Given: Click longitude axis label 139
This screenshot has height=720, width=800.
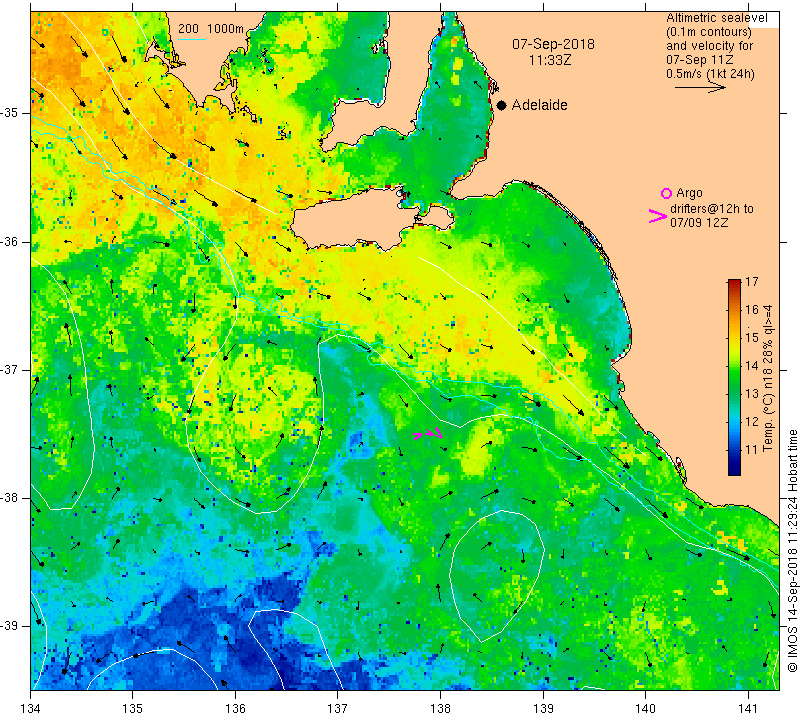Looking at the screenshot, I should 543,709.
